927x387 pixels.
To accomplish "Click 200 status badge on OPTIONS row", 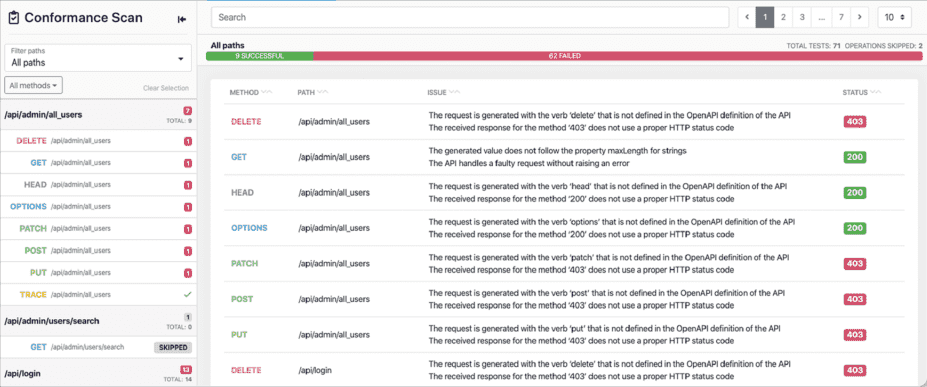I will pyautogui.click(x=855, y=228).
